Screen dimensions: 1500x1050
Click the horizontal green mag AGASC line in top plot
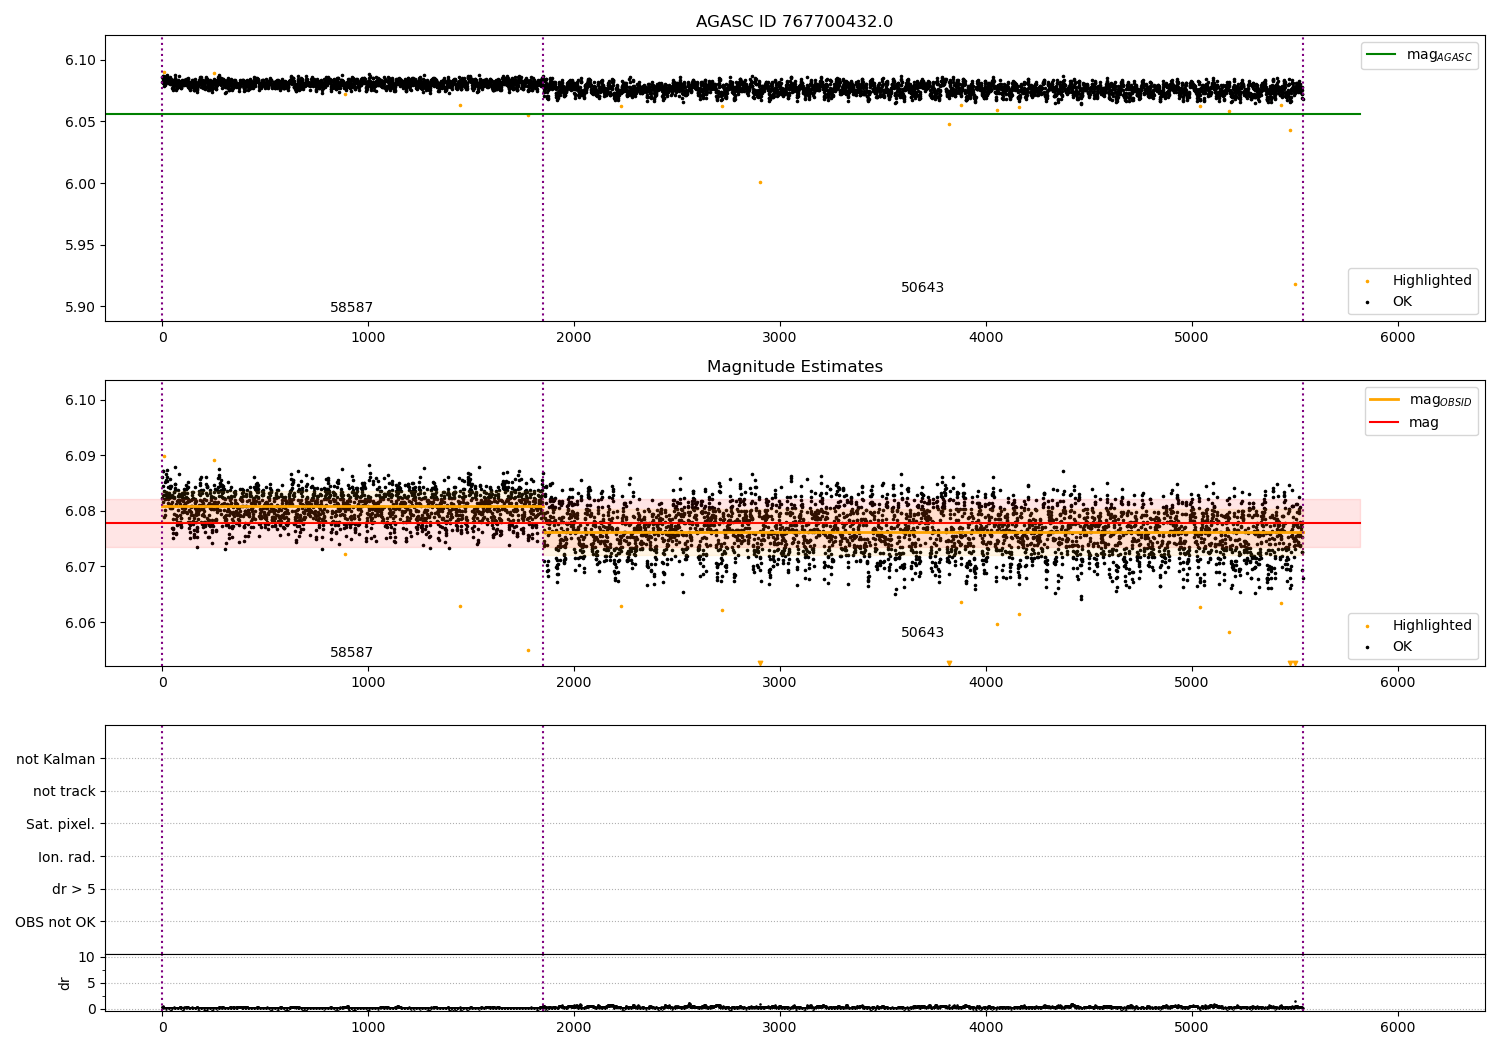point(732,114)
